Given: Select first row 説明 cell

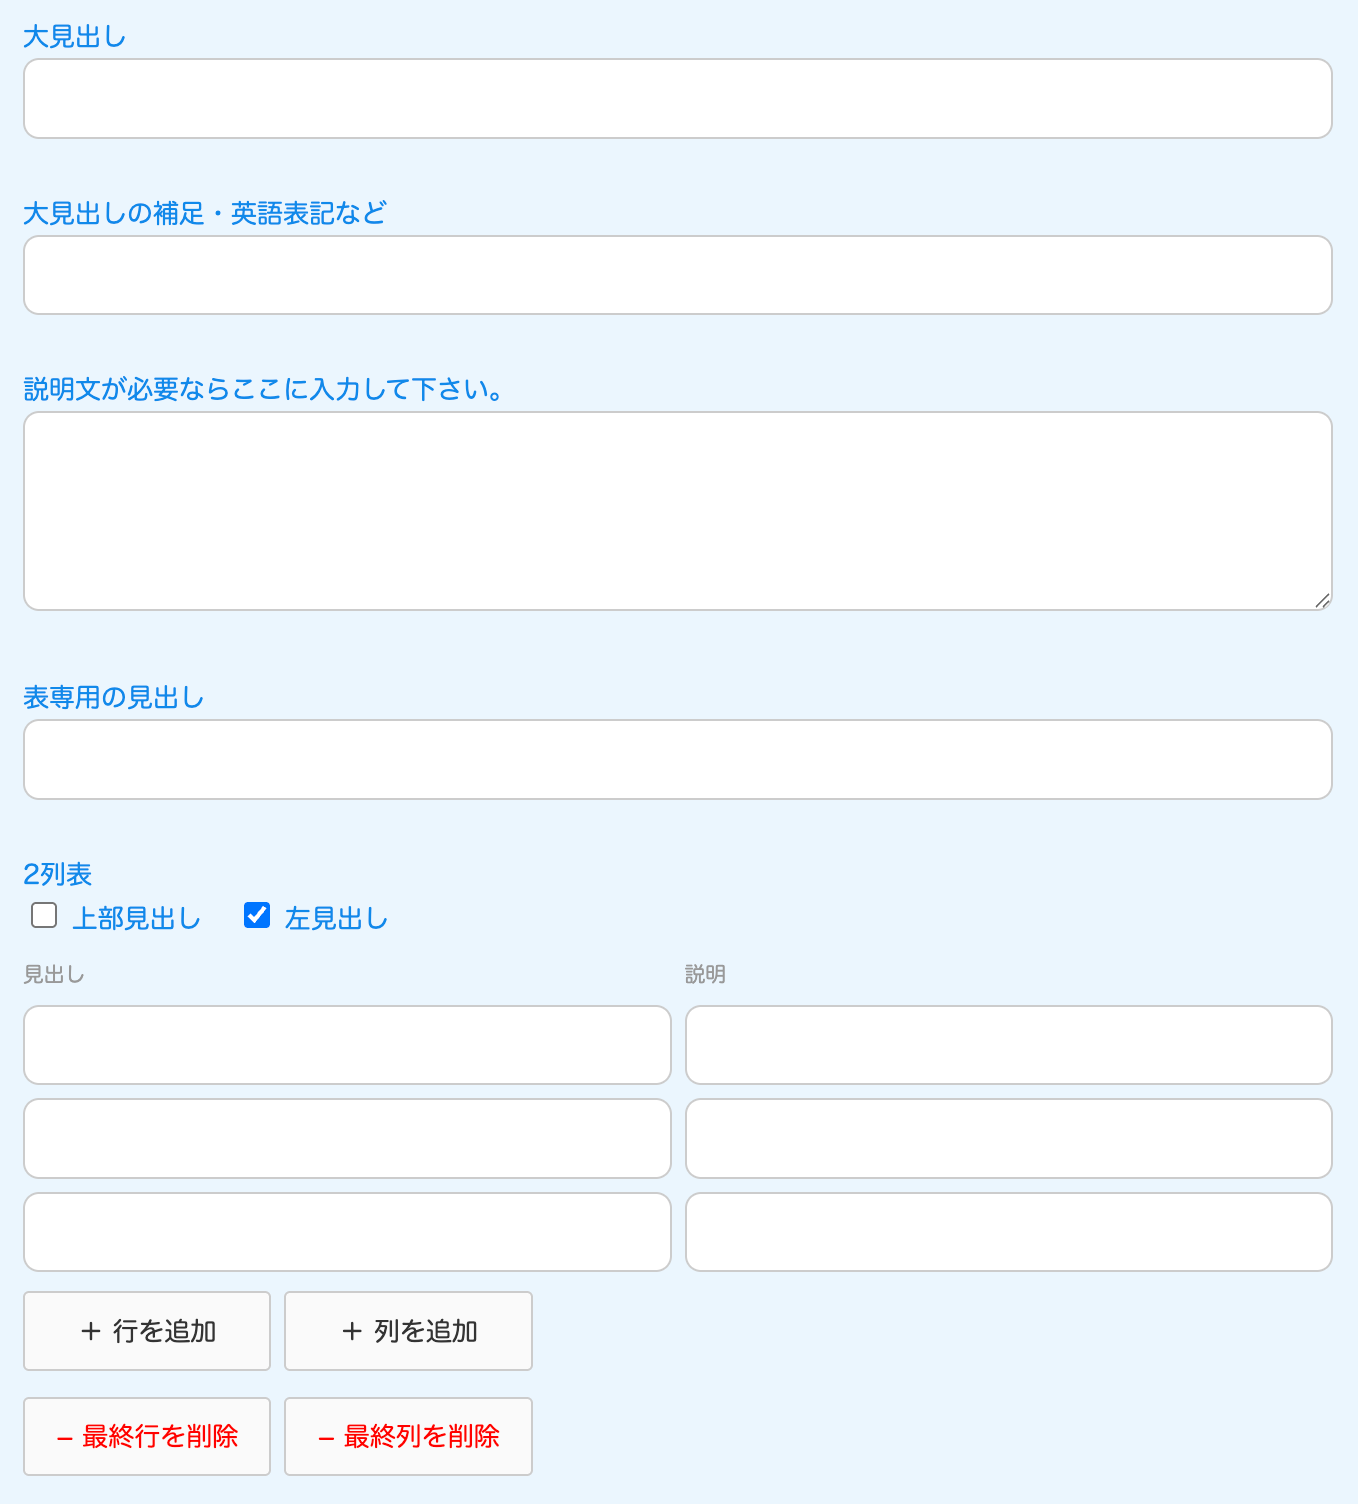Looking at the screenshot, I should coord(1008,1045).
